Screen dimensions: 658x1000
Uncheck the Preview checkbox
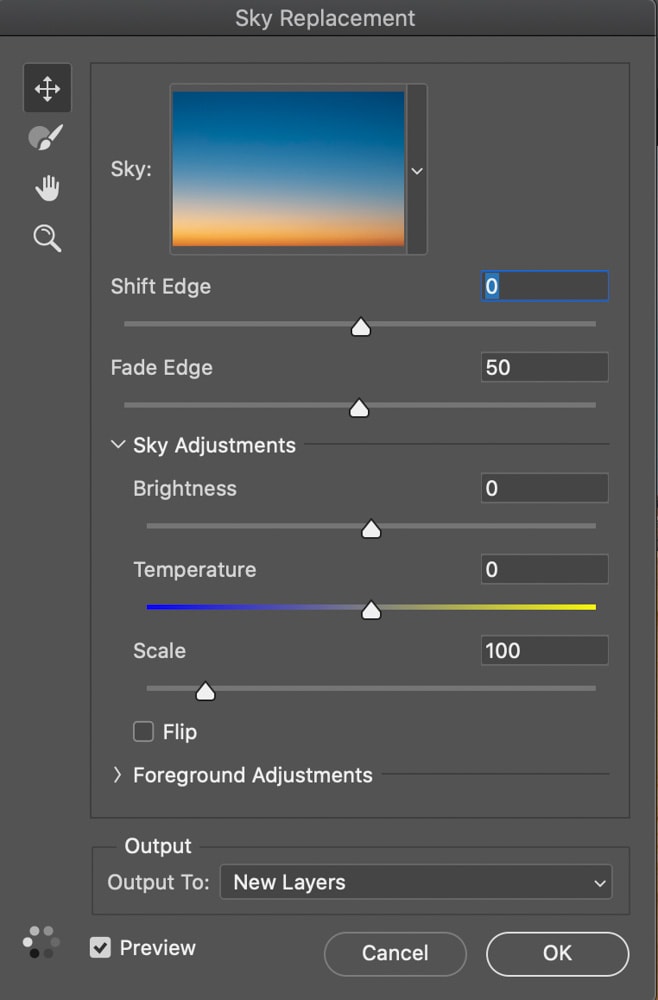(100, 948)
